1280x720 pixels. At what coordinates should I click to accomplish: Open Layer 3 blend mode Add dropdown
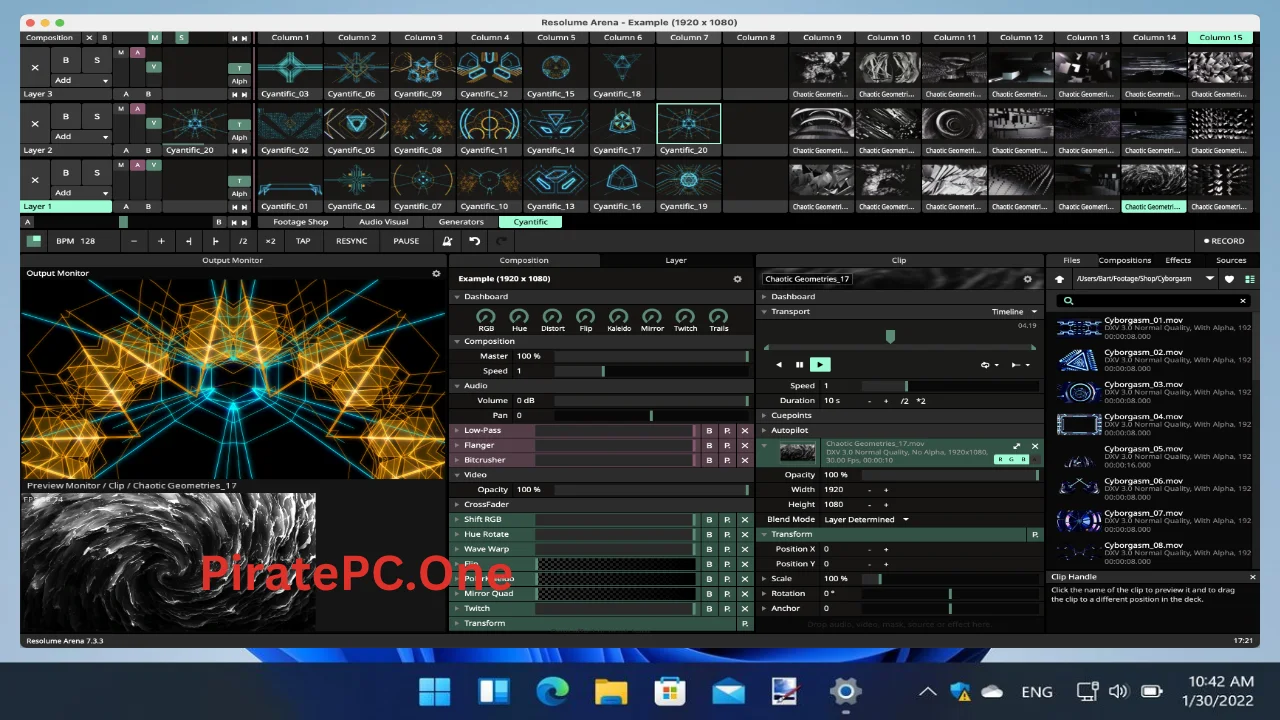81,80
